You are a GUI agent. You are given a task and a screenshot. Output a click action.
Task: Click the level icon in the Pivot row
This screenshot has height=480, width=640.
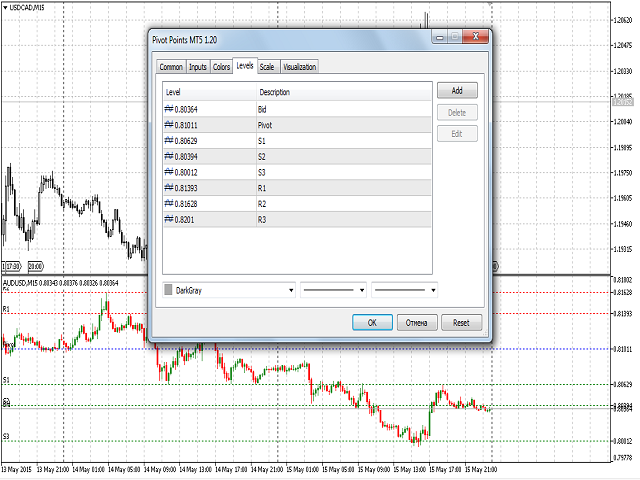coord(169,126)
